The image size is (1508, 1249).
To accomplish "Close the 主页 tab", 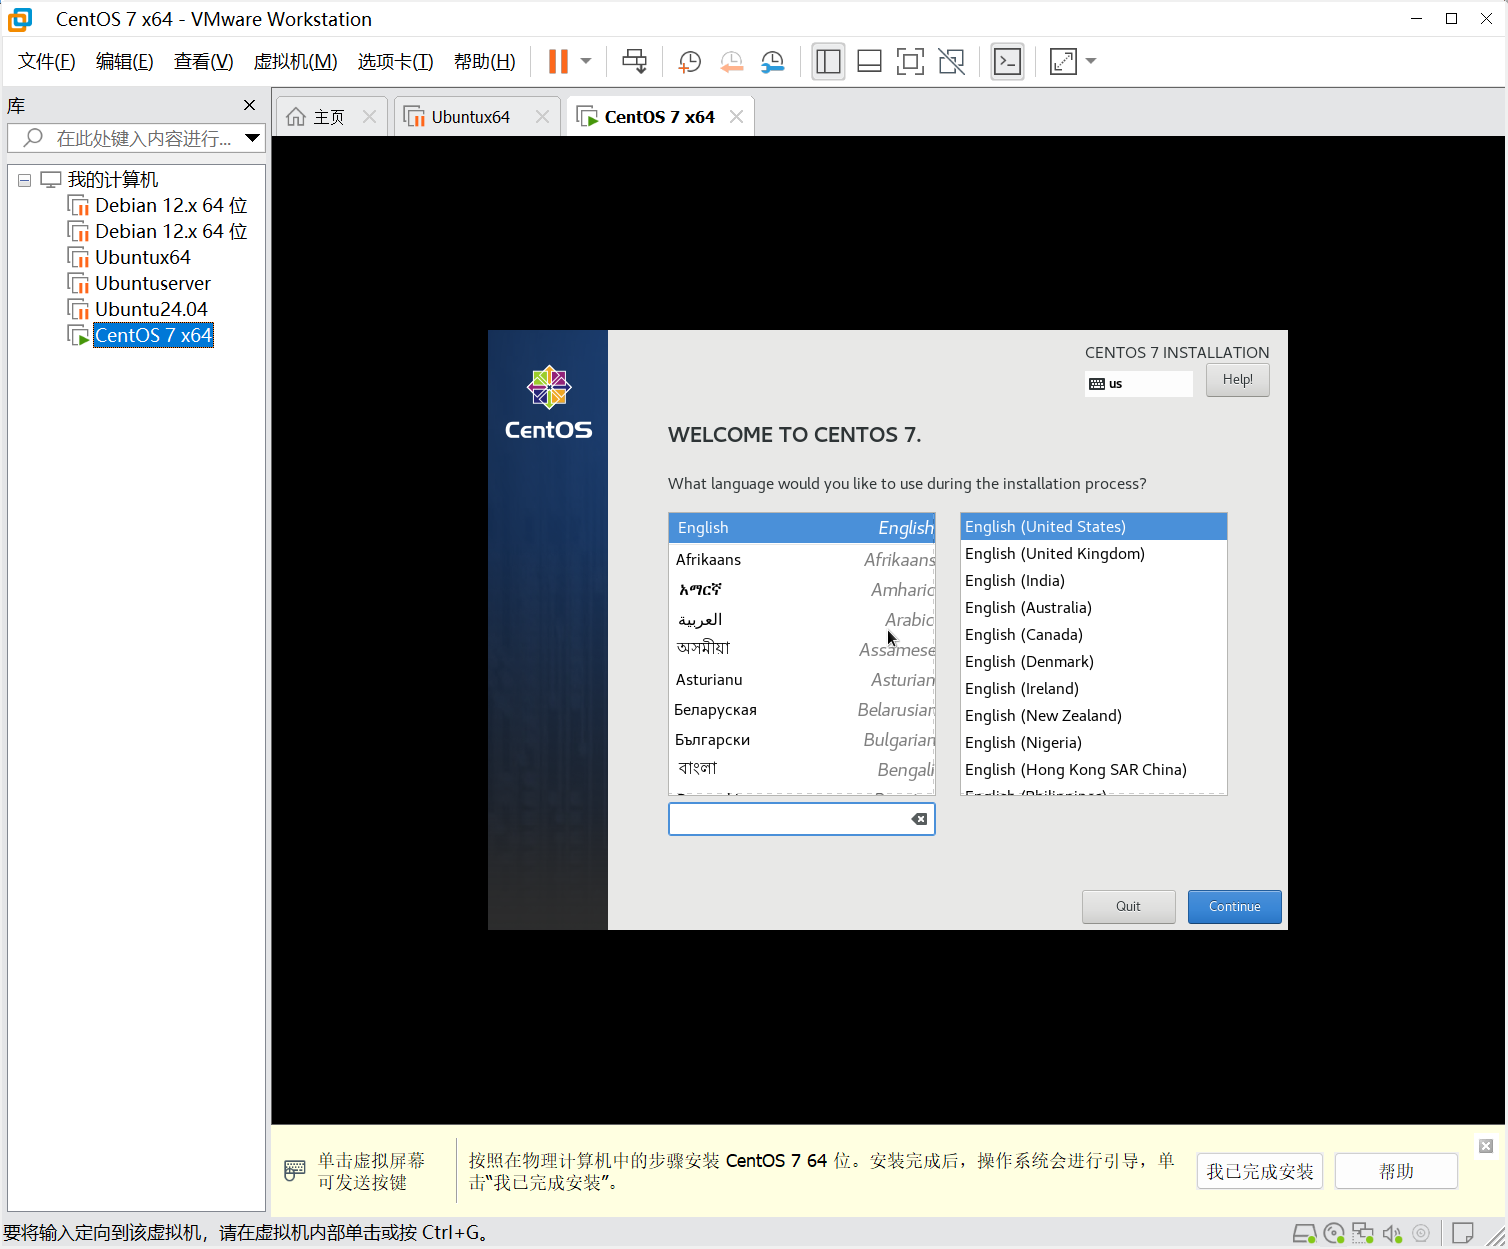I will (369, 117).
